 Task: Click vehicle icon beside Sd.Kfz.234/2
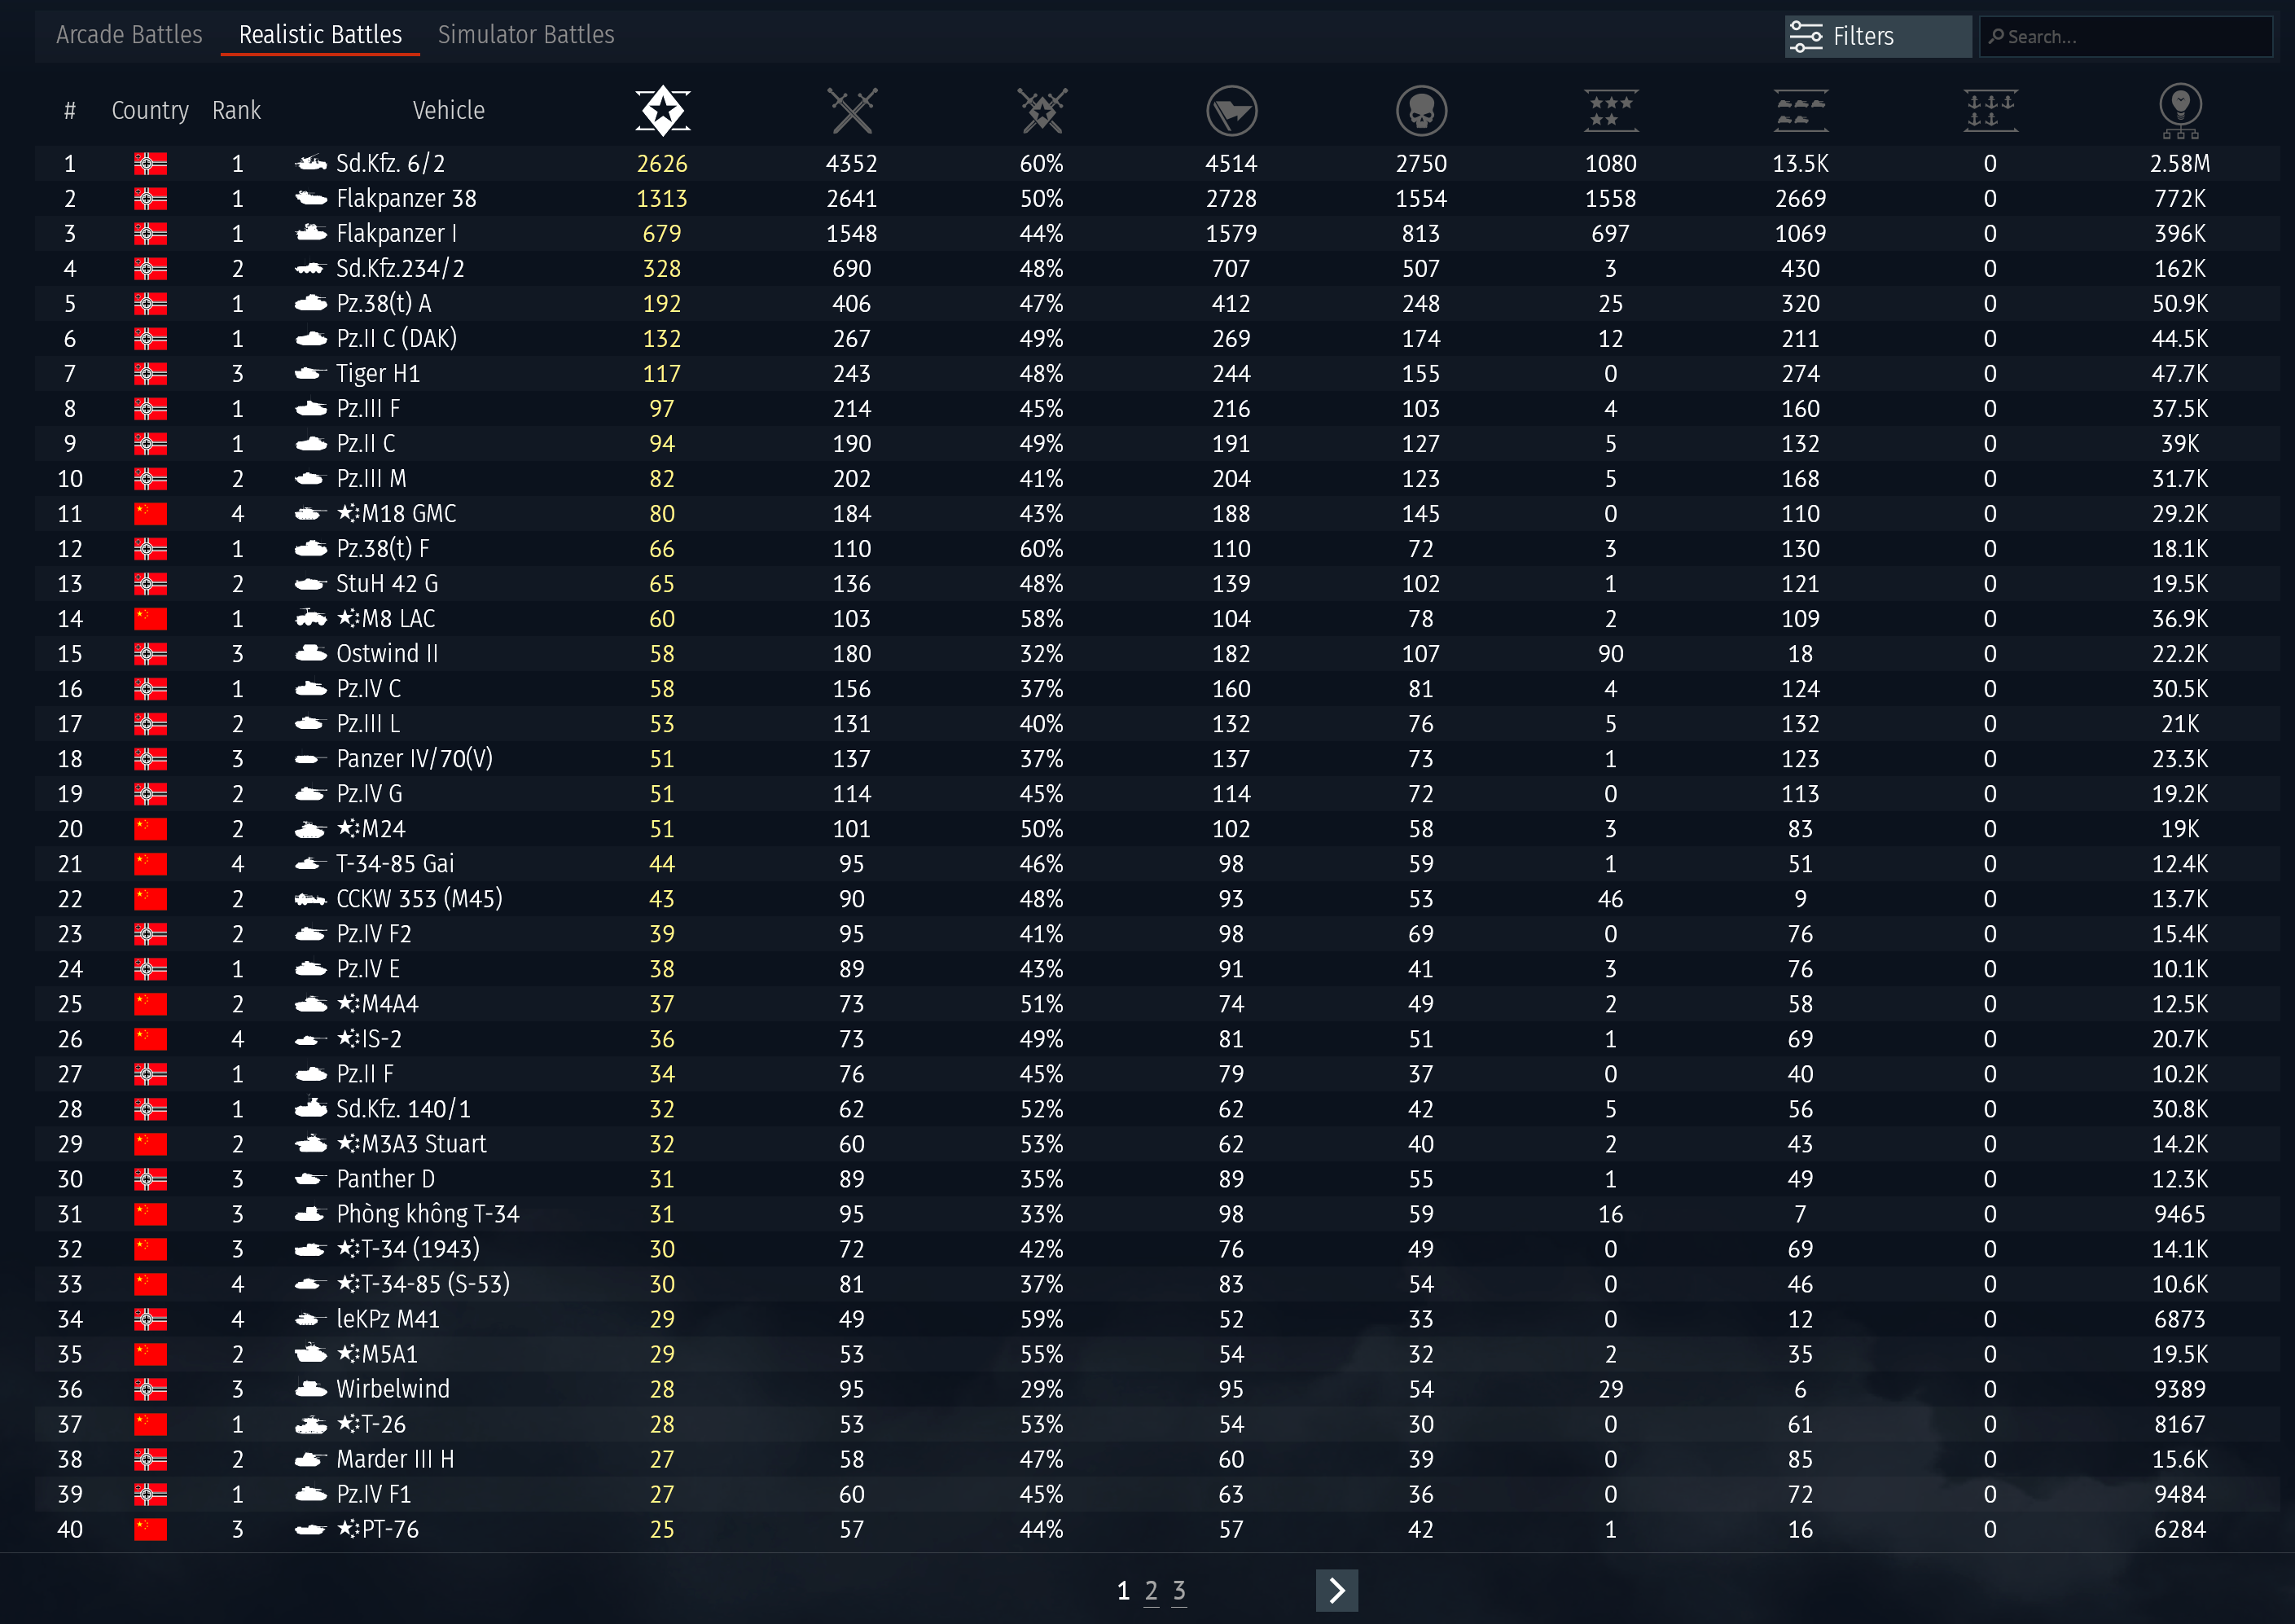(311, 268)
